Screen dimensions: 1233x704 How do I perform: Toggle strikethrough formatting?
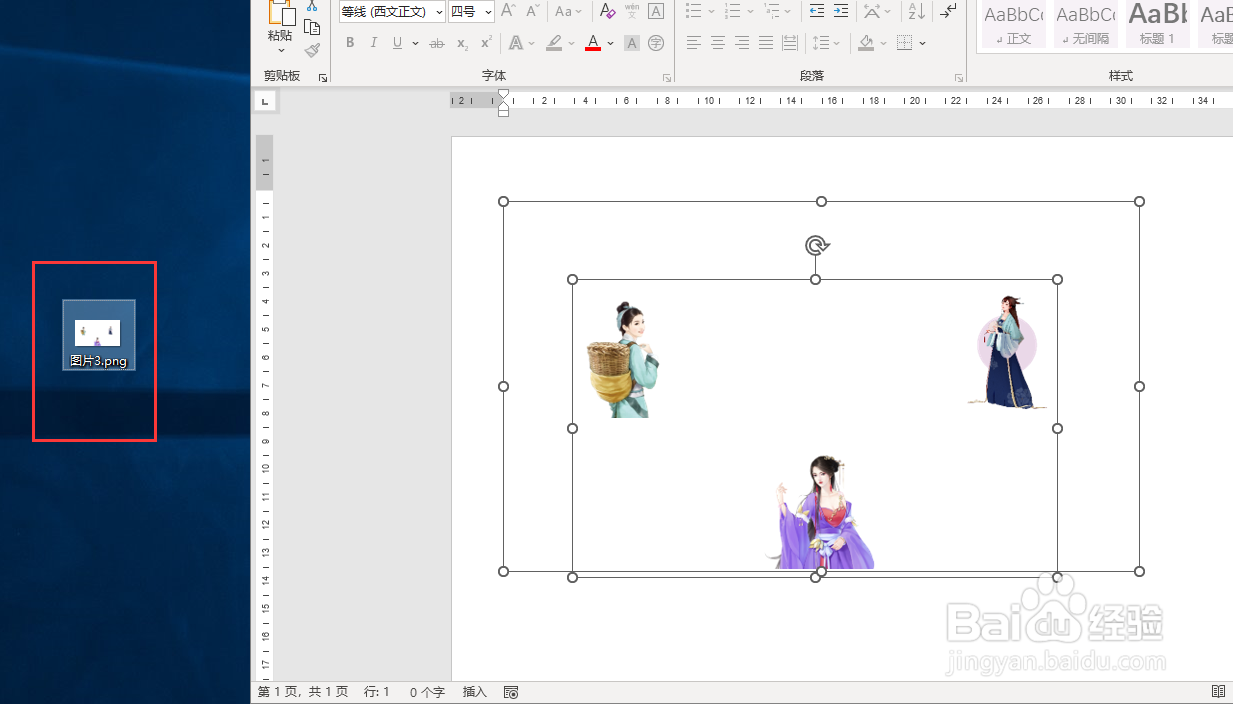click(x=437, y=43)
